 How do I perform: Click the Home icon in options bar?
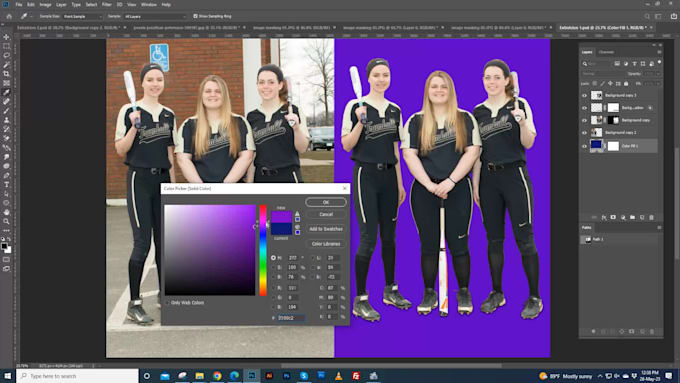(x=9, y=16)
